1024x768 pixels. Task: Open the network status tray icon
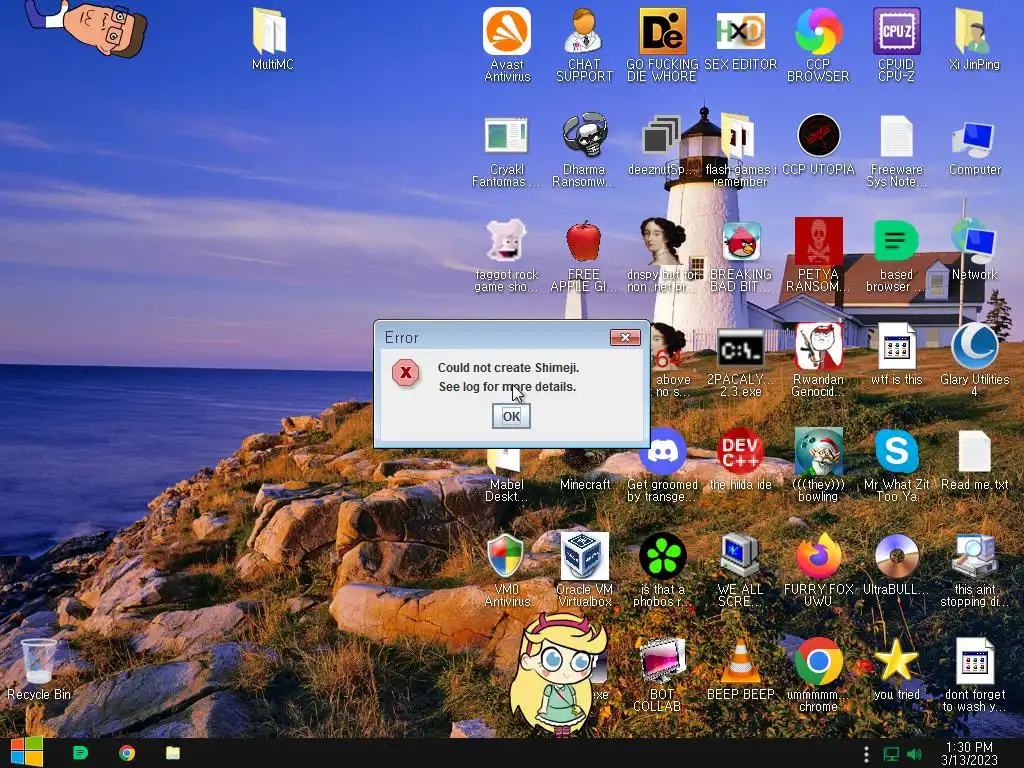[x=891, y=754]
